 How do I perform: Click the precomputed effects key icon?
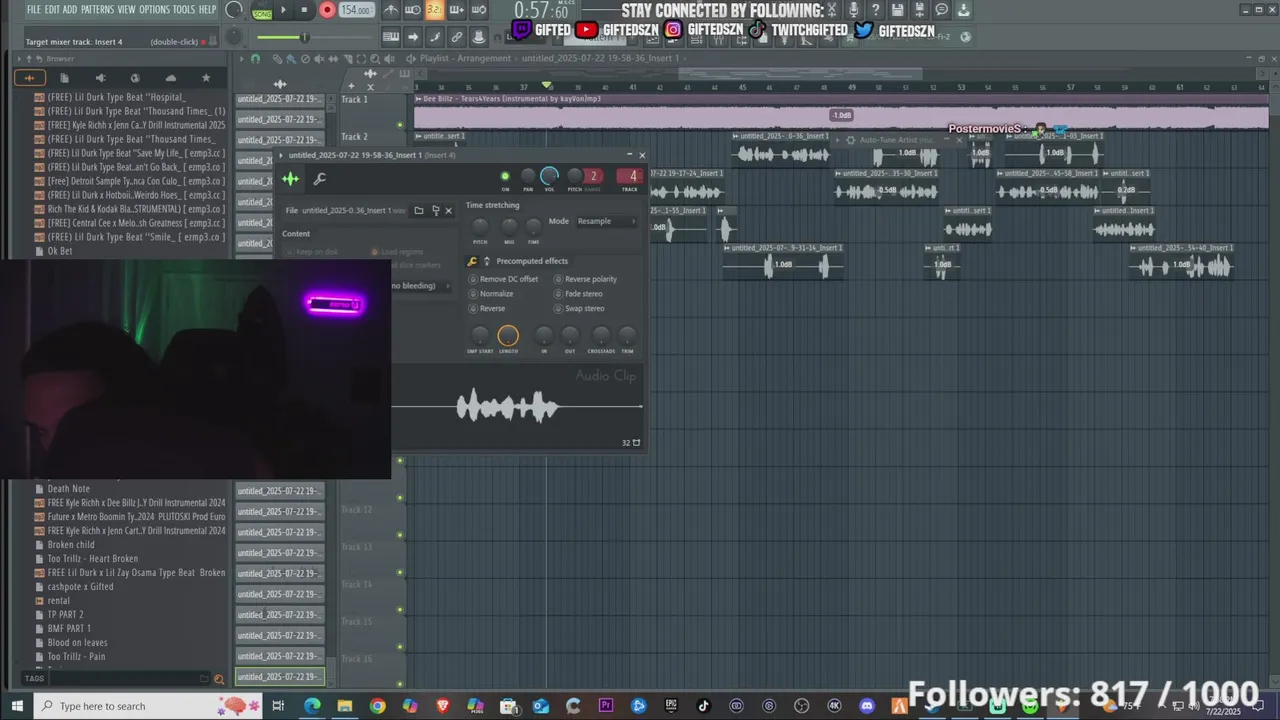(x=473, y=261)
